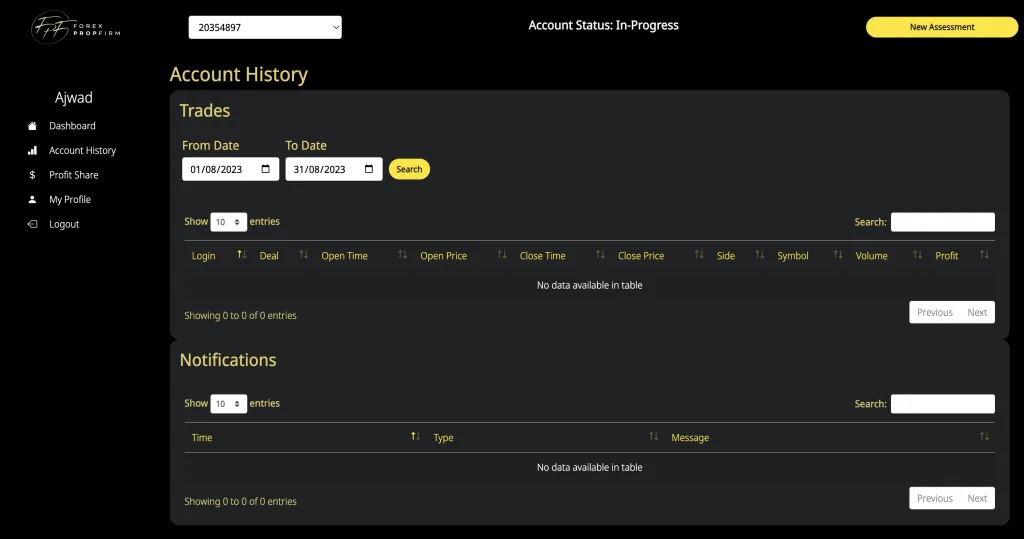Image resolution: width=1024 pixels, height=539 pixels.
Task: Sort trades by Open Time column
Action: click(x=345, y=256)
